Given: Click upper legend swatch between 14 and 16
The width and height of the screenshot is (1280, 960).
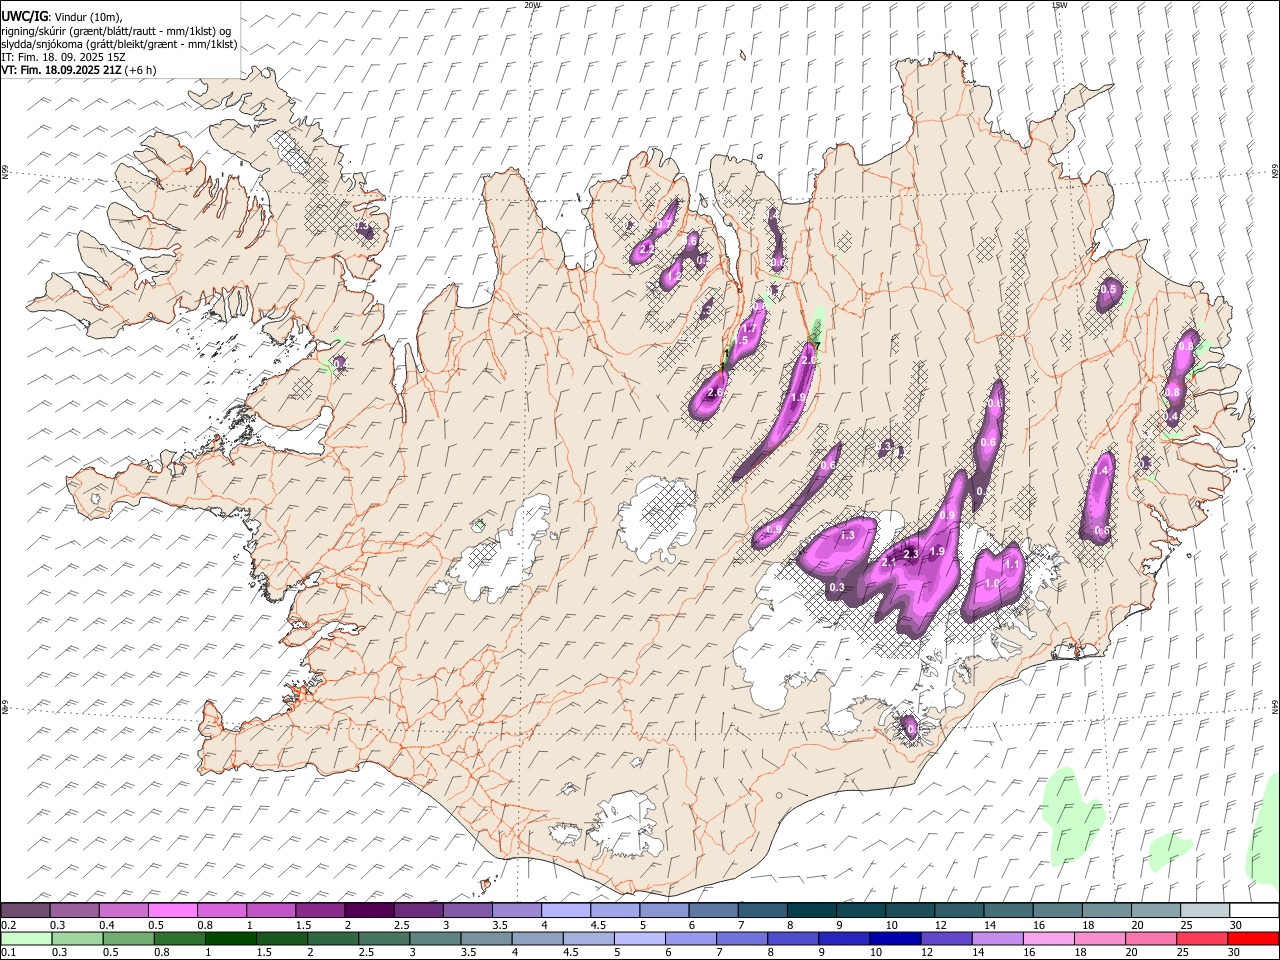Looking at the screenshot, I should tap(1008, 910).
